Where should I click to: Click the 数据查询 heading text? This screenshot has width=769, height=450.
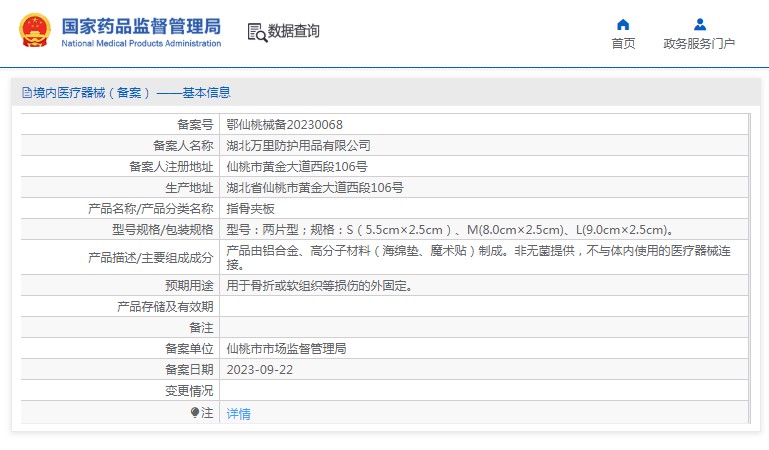(x=293, y=31)
